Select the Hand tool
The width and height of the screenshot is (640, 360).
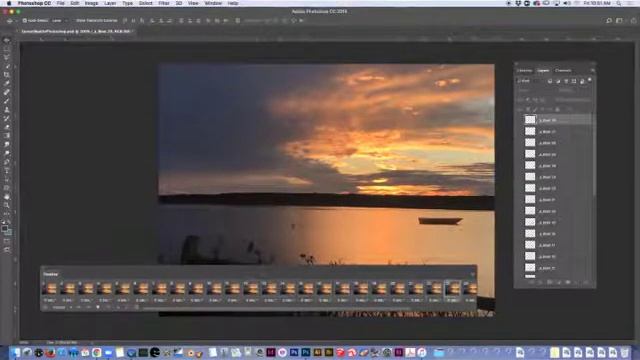point(7,197)
